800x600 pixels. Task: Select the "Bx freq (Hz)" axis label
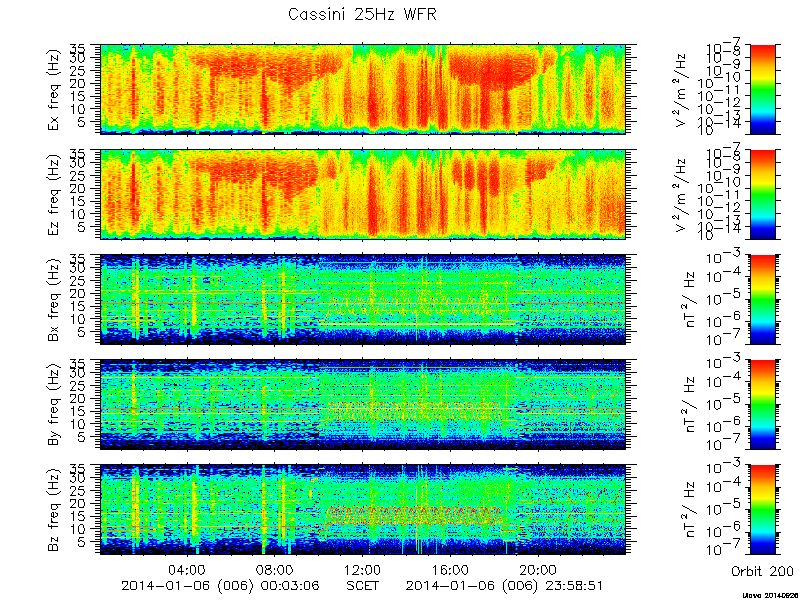(55, 300)
